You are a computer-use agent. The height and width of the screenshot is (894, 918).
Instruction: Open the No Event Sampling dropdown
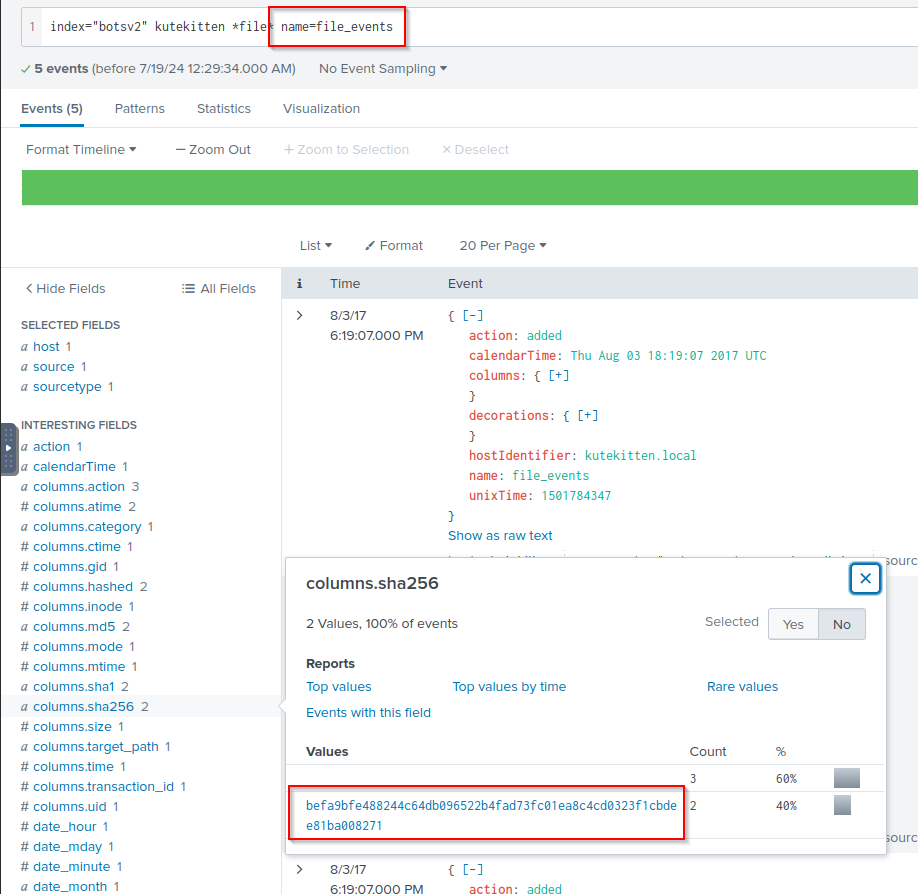383,69
